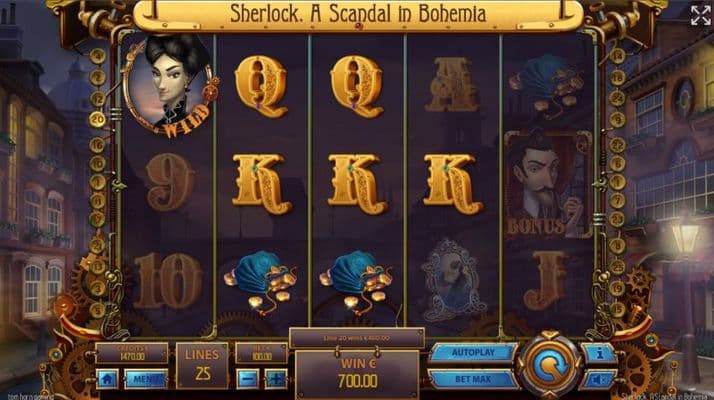Select the Lines 25 panel
This screenshot has height=400, width=714.
coord(202,365)
